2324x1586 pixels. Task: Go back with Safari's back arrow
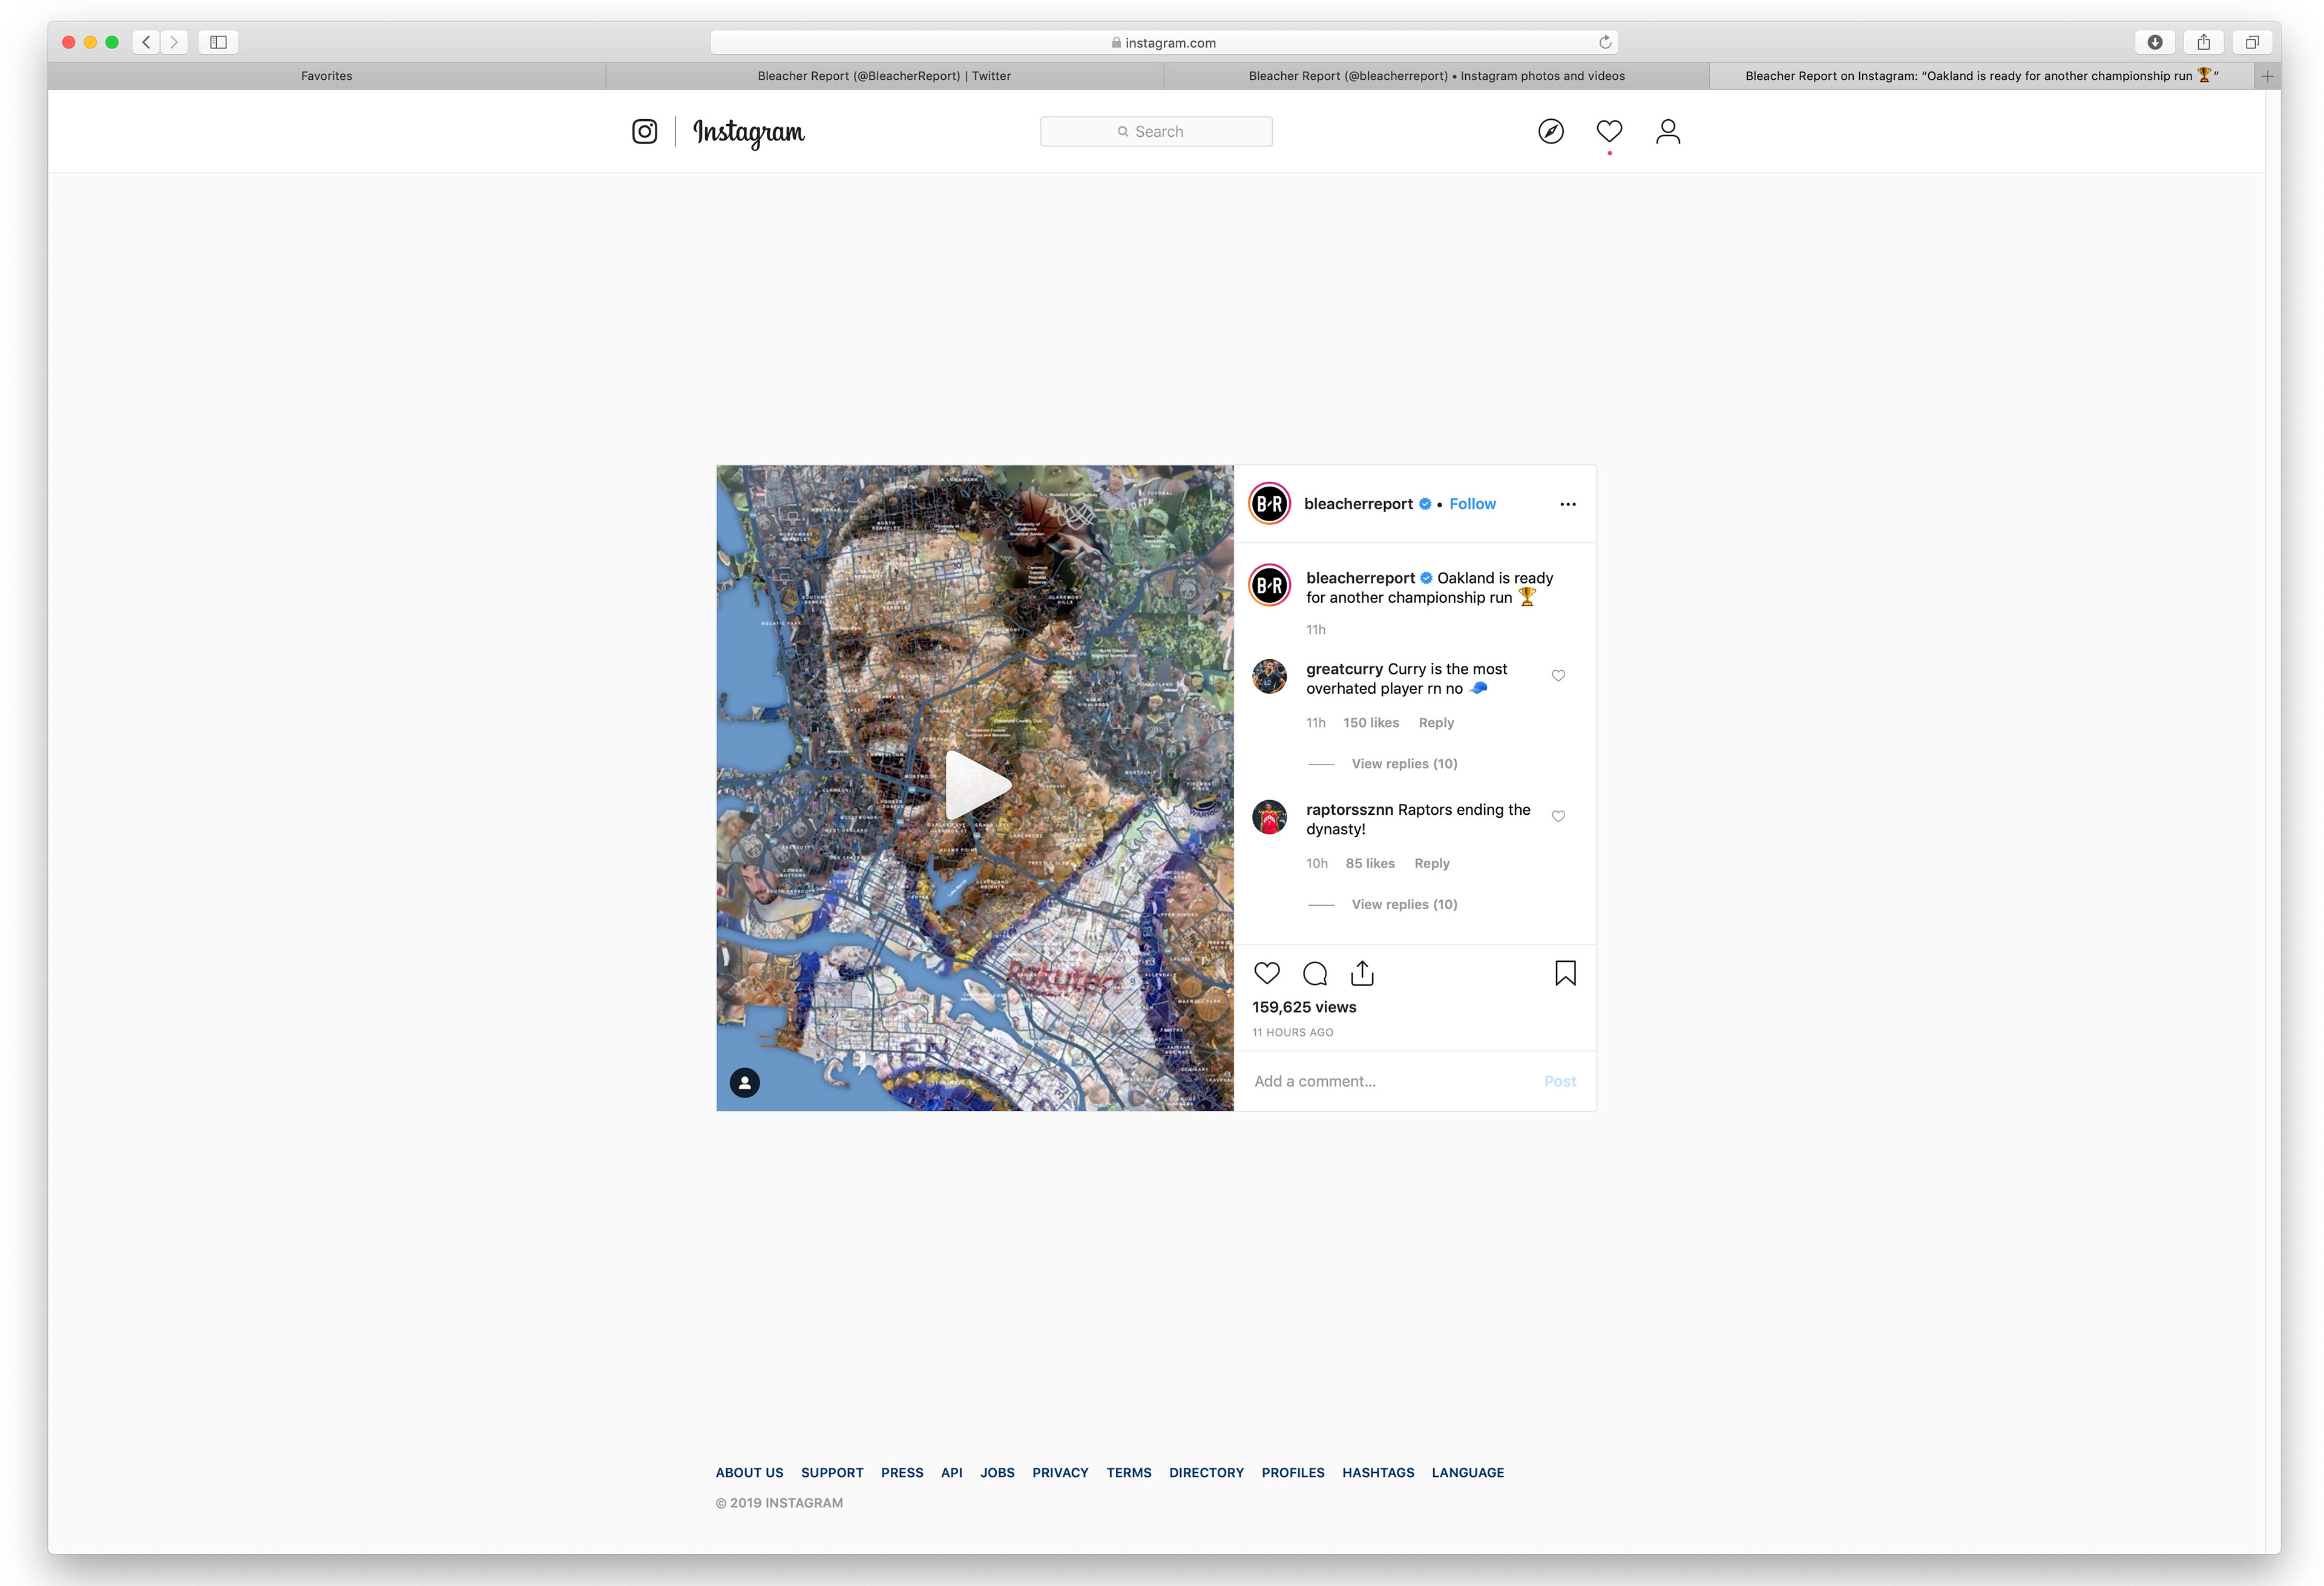tap(146, 42)
